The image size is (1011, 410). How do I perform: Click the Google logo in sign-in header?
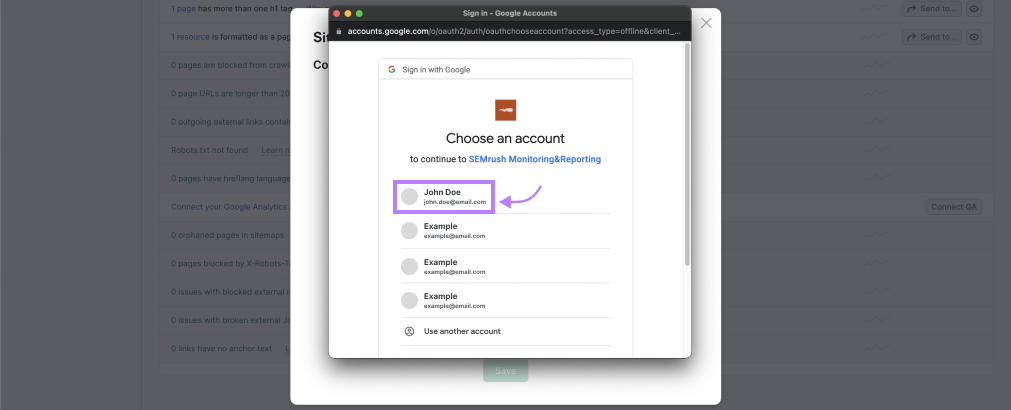(392, 70)
